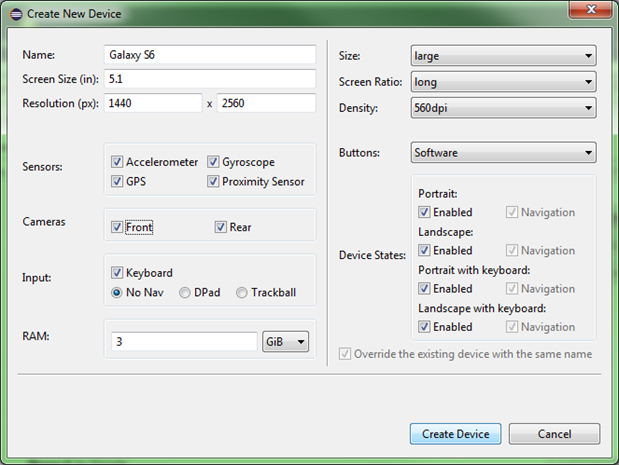This screenshot has height=465, width=619.
Task: Toggle the Proximity Sensor checkbox
Action: pos(213,181)
